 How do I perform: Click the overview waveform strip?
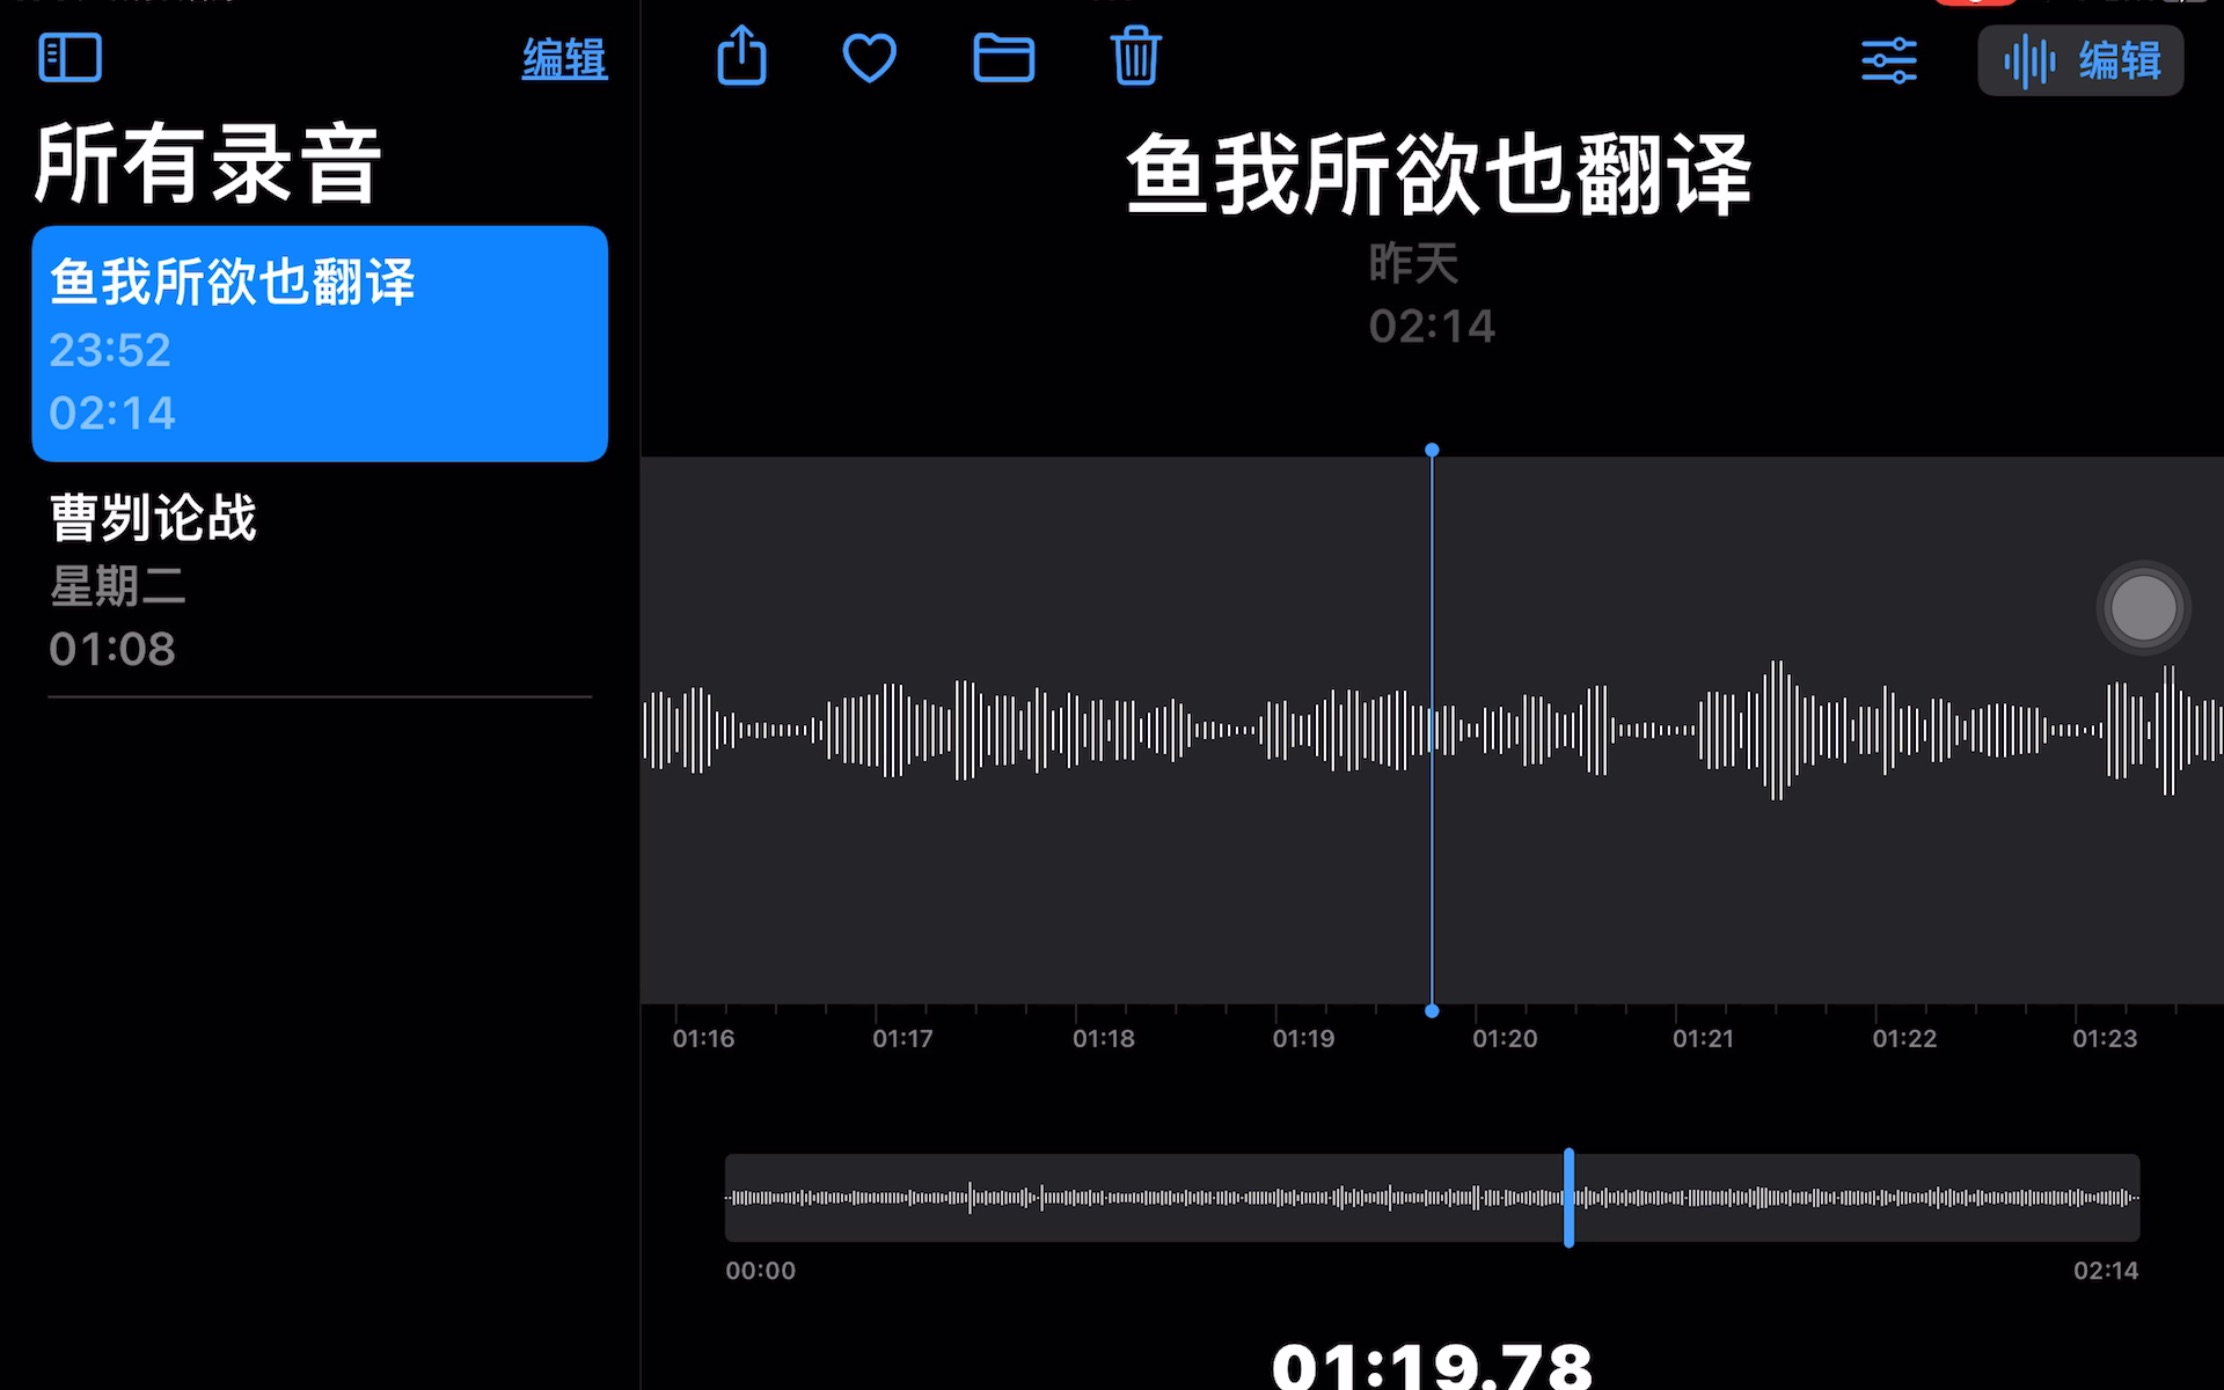pyautogui.click(x=1432, y=1197)
